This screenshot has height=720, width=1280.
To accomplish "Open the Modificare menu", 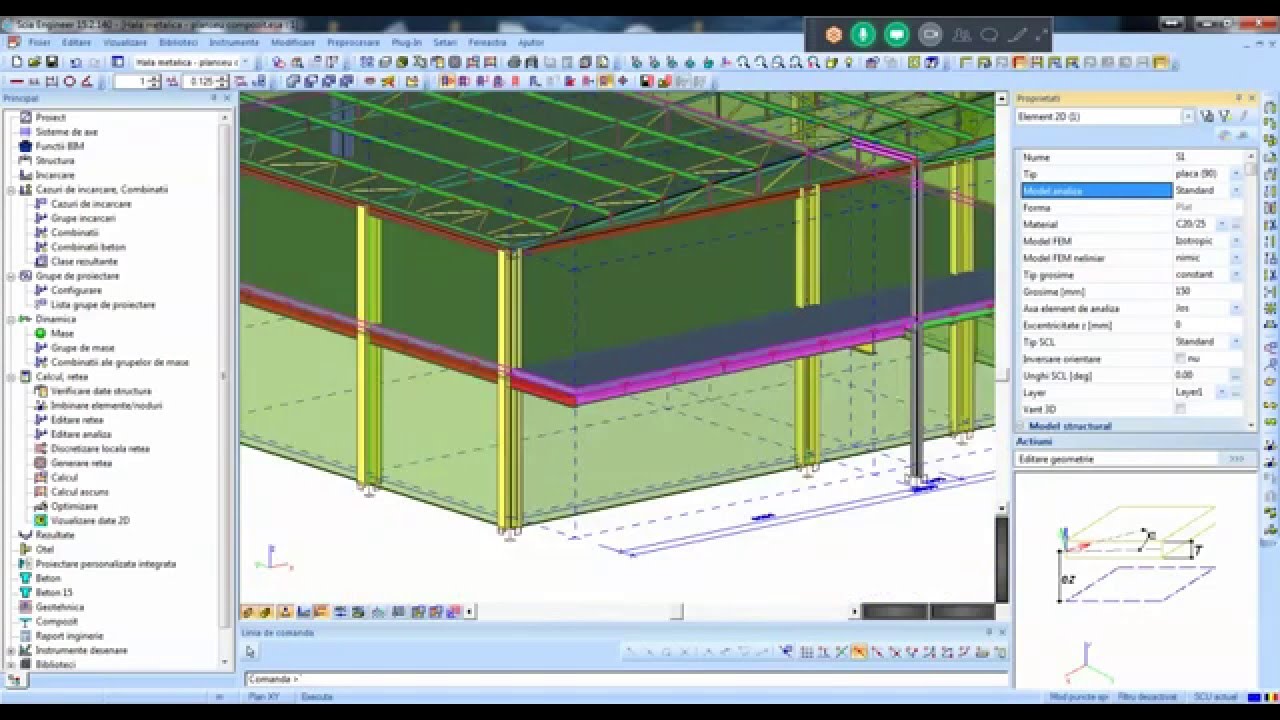I will point(293,43).
